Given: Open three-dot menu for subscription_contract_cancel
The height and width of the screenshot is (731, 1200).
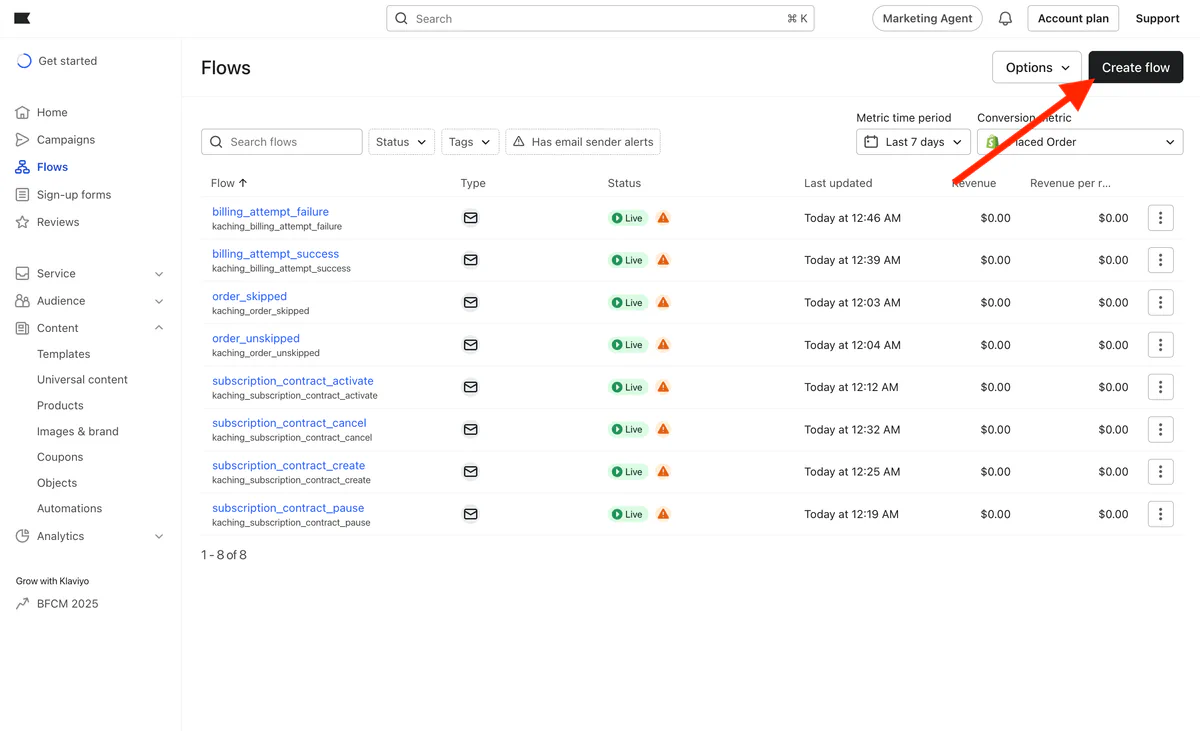Looking at the screenshot, I should tap(1160, 429).
